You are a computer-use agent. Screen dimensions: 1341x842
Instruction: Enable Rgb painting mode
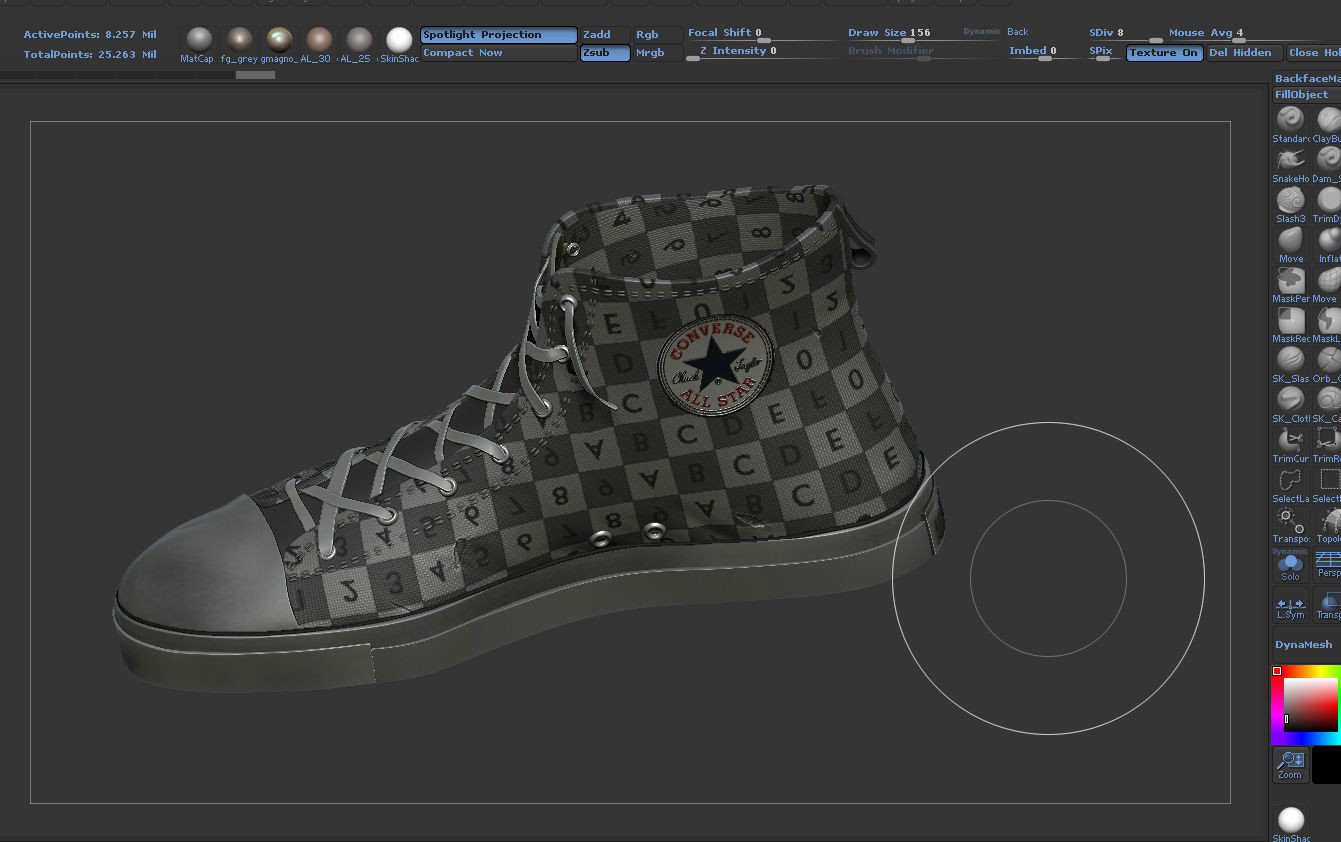coord(658,35)
